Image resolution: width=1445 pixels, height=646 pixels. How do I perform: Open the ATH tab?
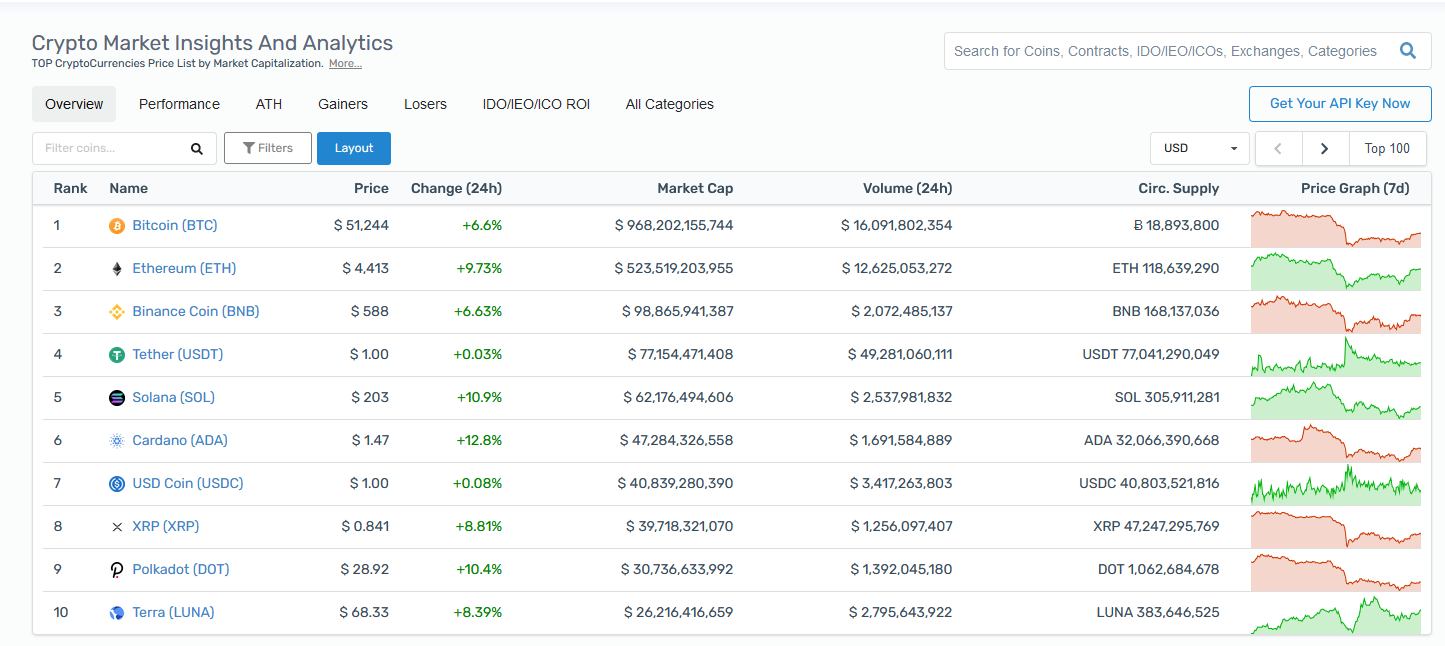[269, 104]
